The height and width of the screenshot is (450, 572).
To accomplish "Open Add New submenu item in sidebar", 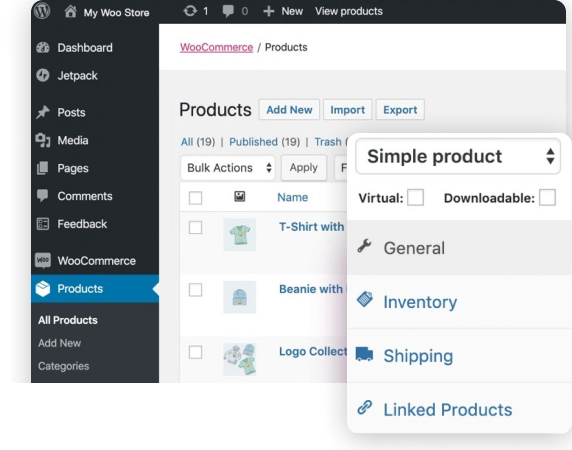I will 59,343.
